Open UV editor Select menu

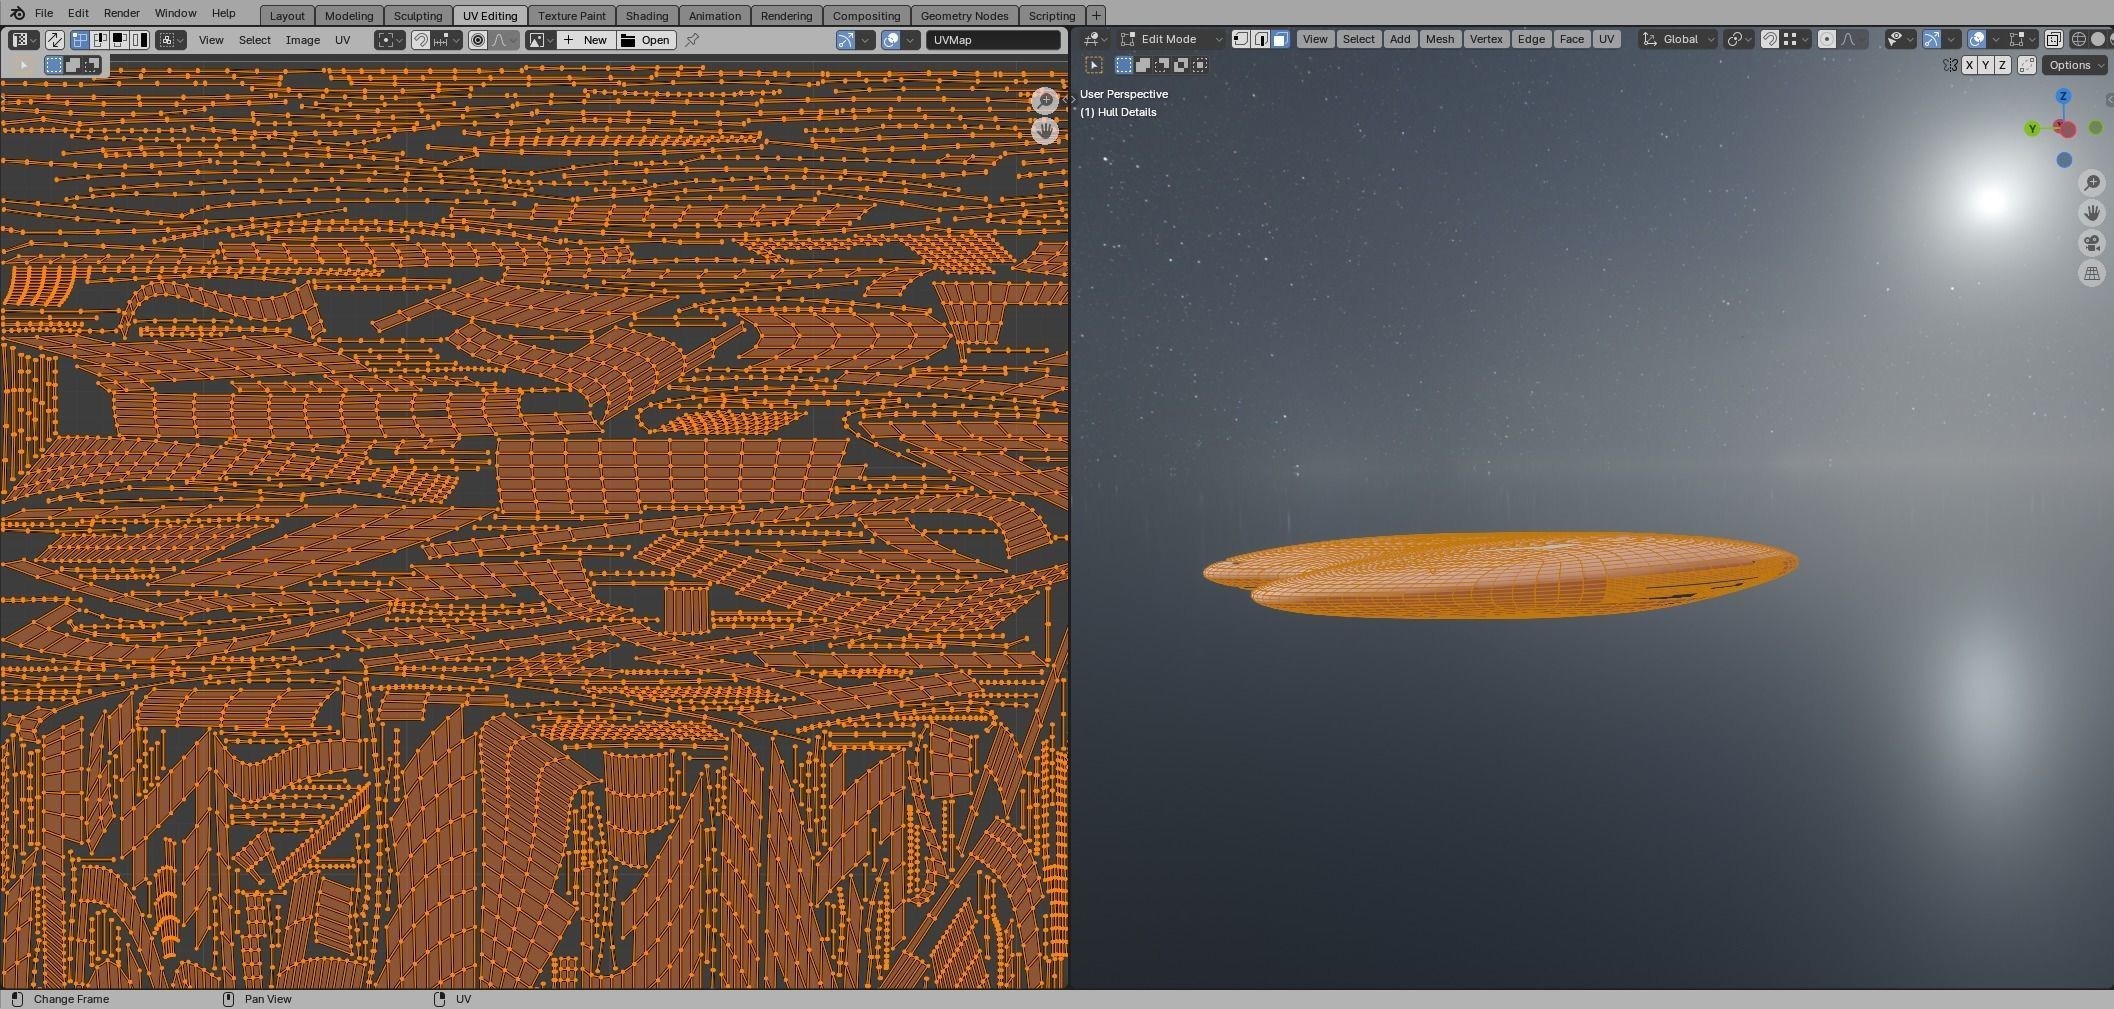coord(255,40)
